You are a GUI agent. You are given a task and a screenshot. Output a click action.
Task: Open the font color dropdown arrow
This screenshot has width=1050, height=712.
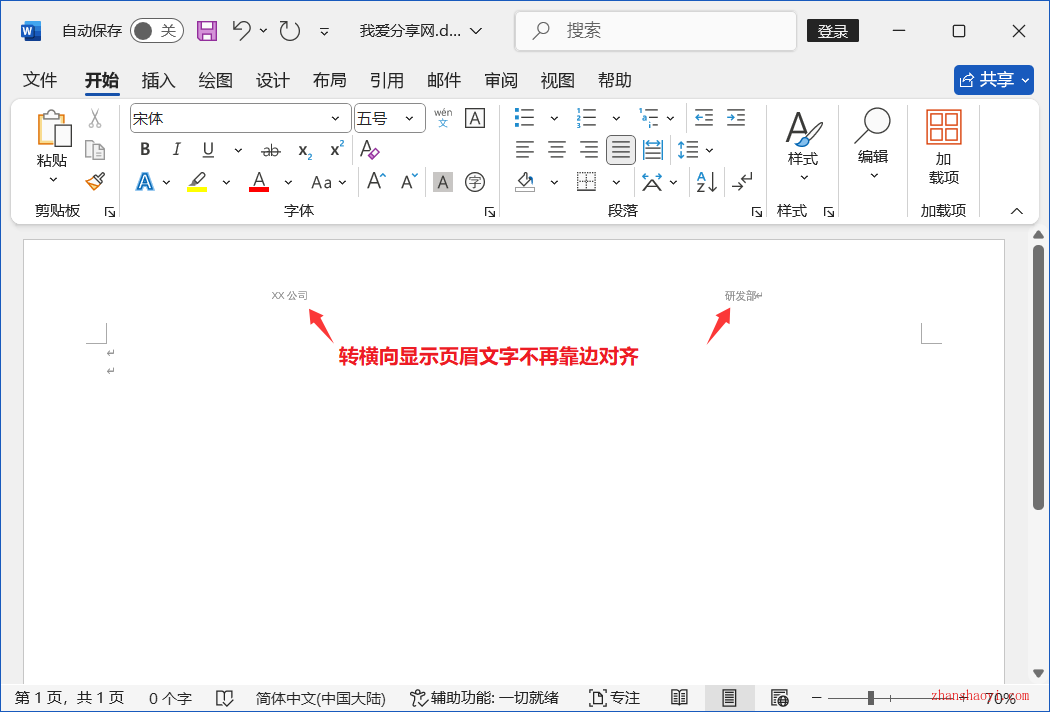point(288,182)
